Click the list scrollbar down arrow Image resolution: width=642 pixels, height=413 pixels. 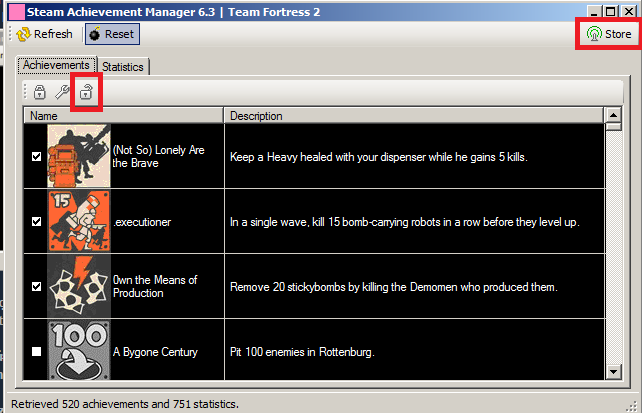tap(613, 372)
